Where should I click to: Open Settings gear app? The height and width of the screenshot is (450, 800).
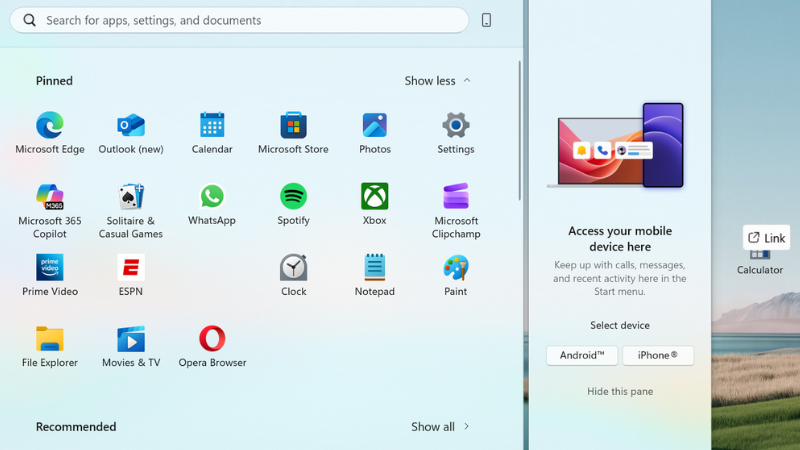(x=456, y=133)
